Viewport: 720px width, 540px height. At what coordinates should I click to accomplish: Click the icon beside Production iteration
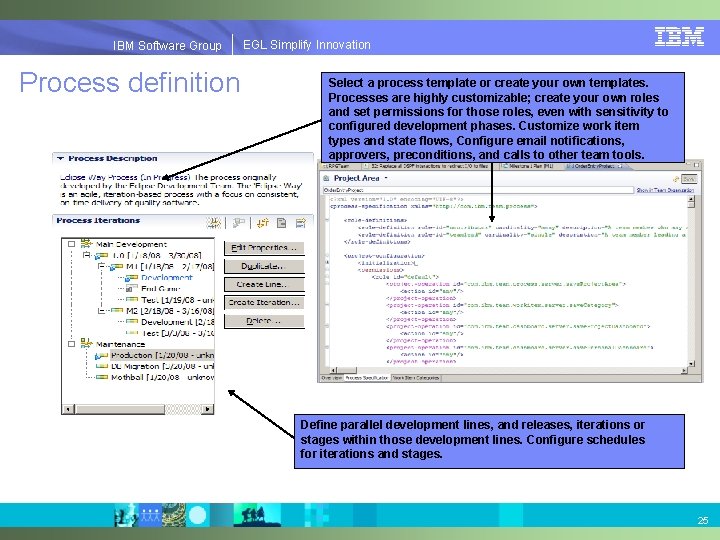101,355
